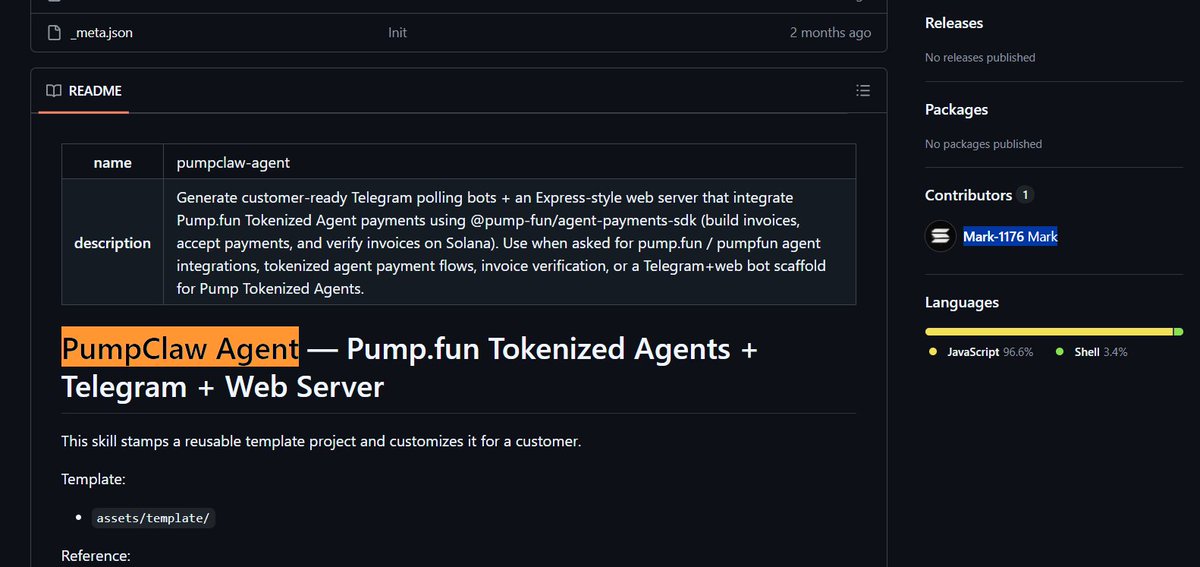Image resolution: width=1200 pixels, height=567 pixels.
Task: Click the book icon in README tab
Action: pos(54,91)
